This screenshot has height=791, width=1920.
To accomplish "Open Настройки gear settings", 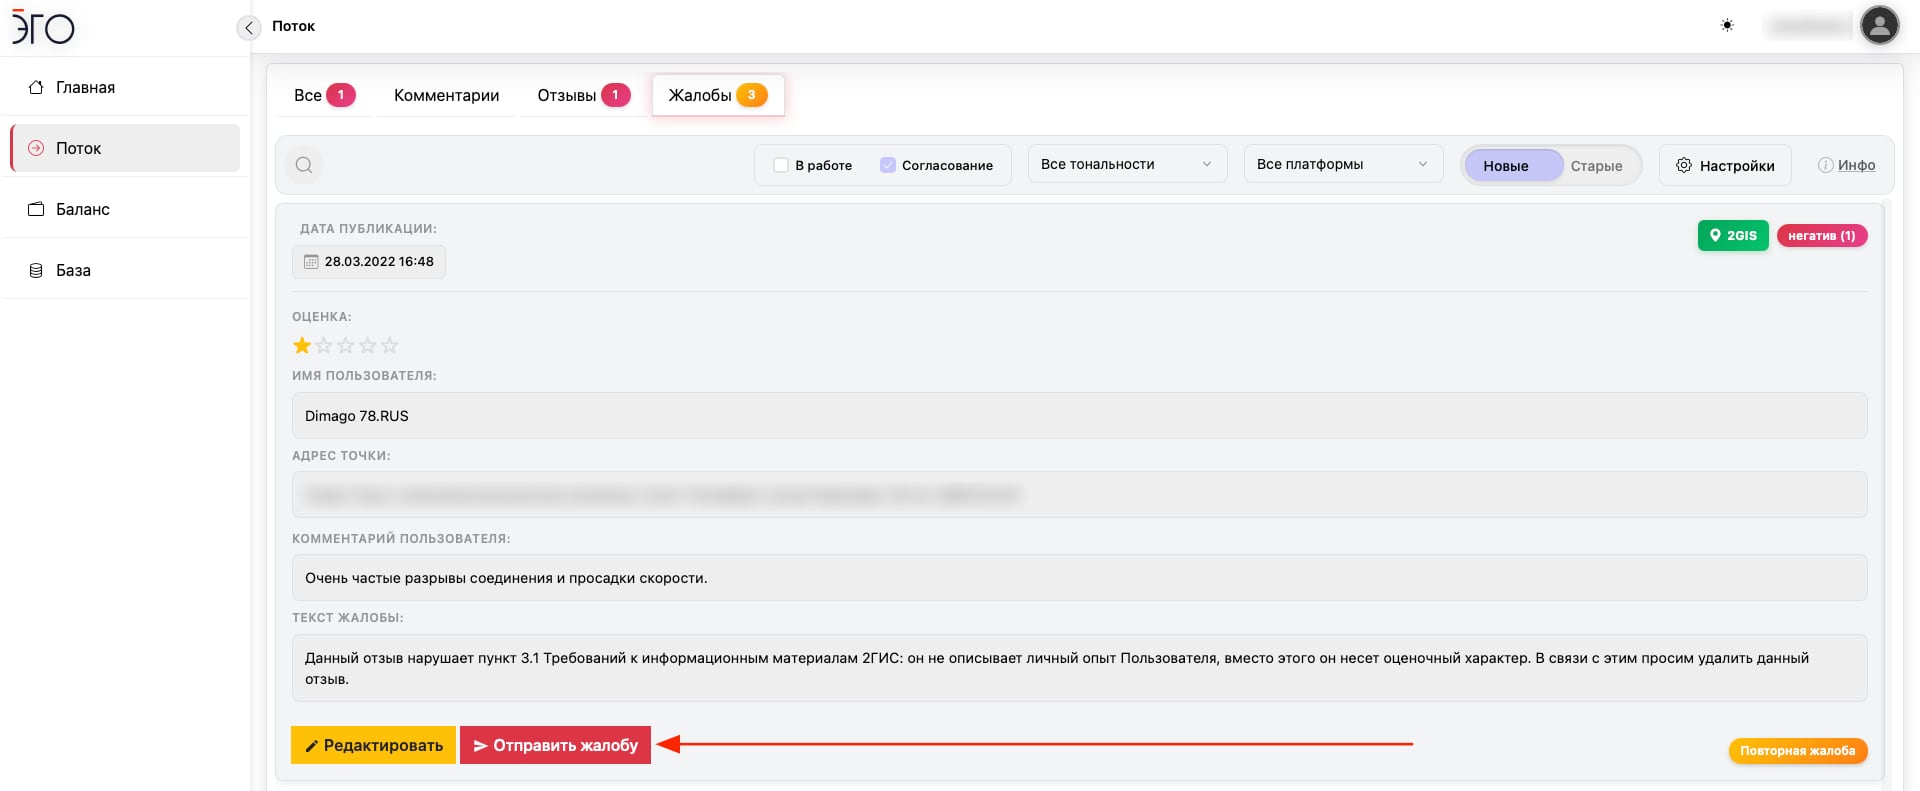I will 1725,165.
